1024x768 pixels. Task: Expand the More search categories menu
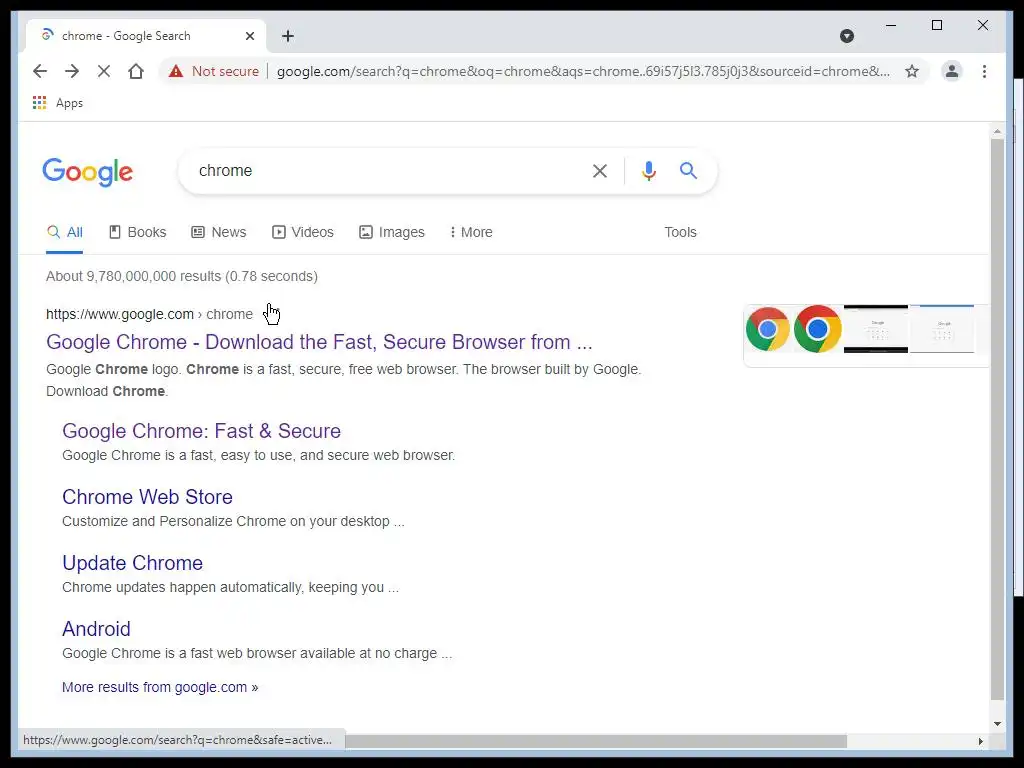tap(471, 232)
